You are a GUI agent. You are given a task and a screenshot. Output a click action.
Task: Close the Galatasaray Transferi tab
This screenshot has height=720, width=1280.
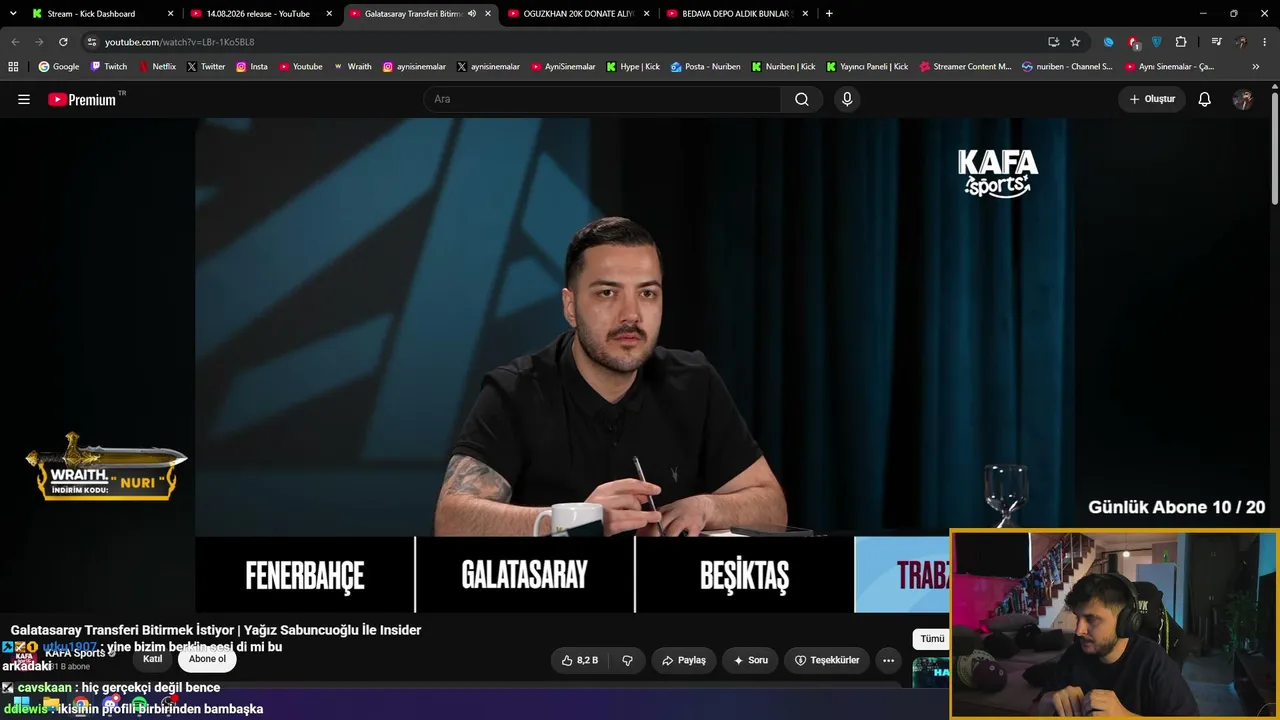[x=488, y=14]
